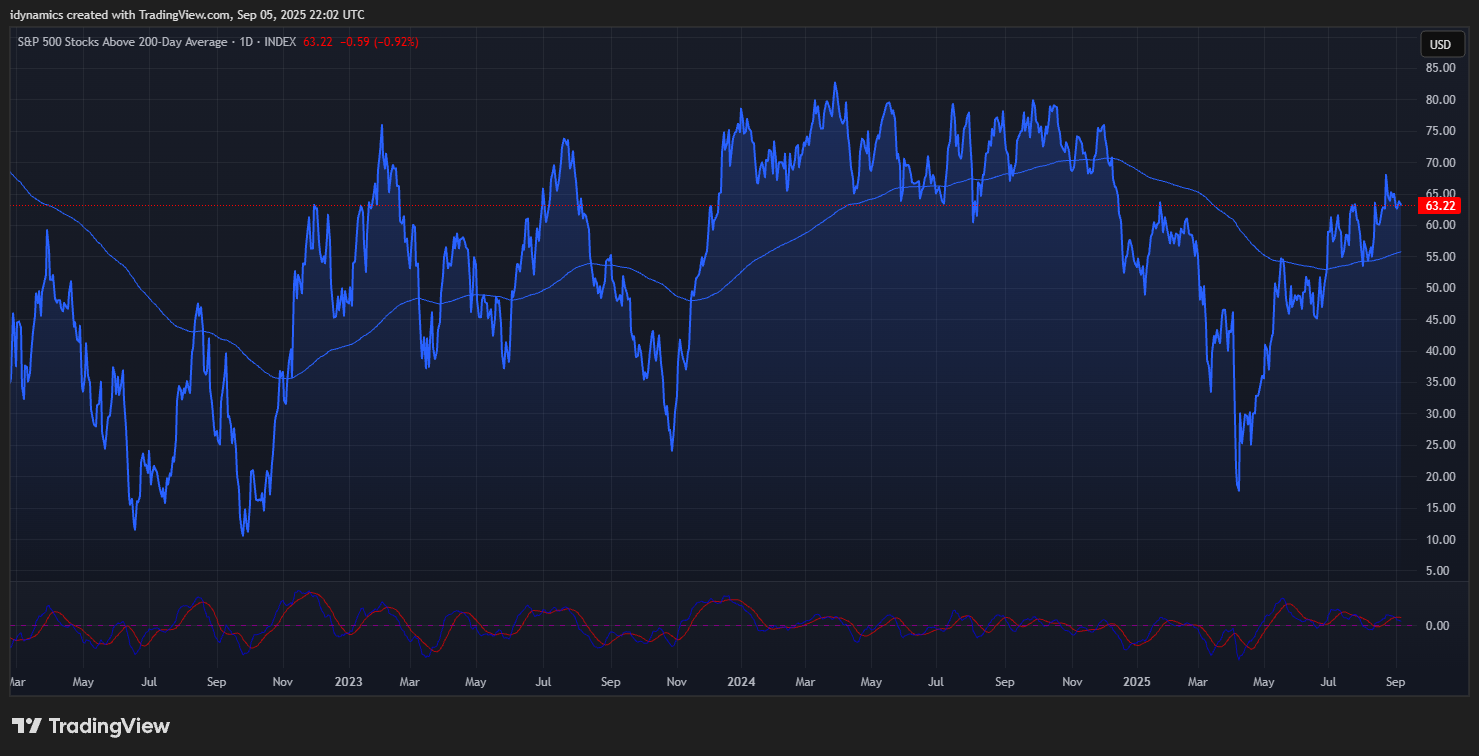
Task: Click the TradingView logo
Action: pos(91,726)
